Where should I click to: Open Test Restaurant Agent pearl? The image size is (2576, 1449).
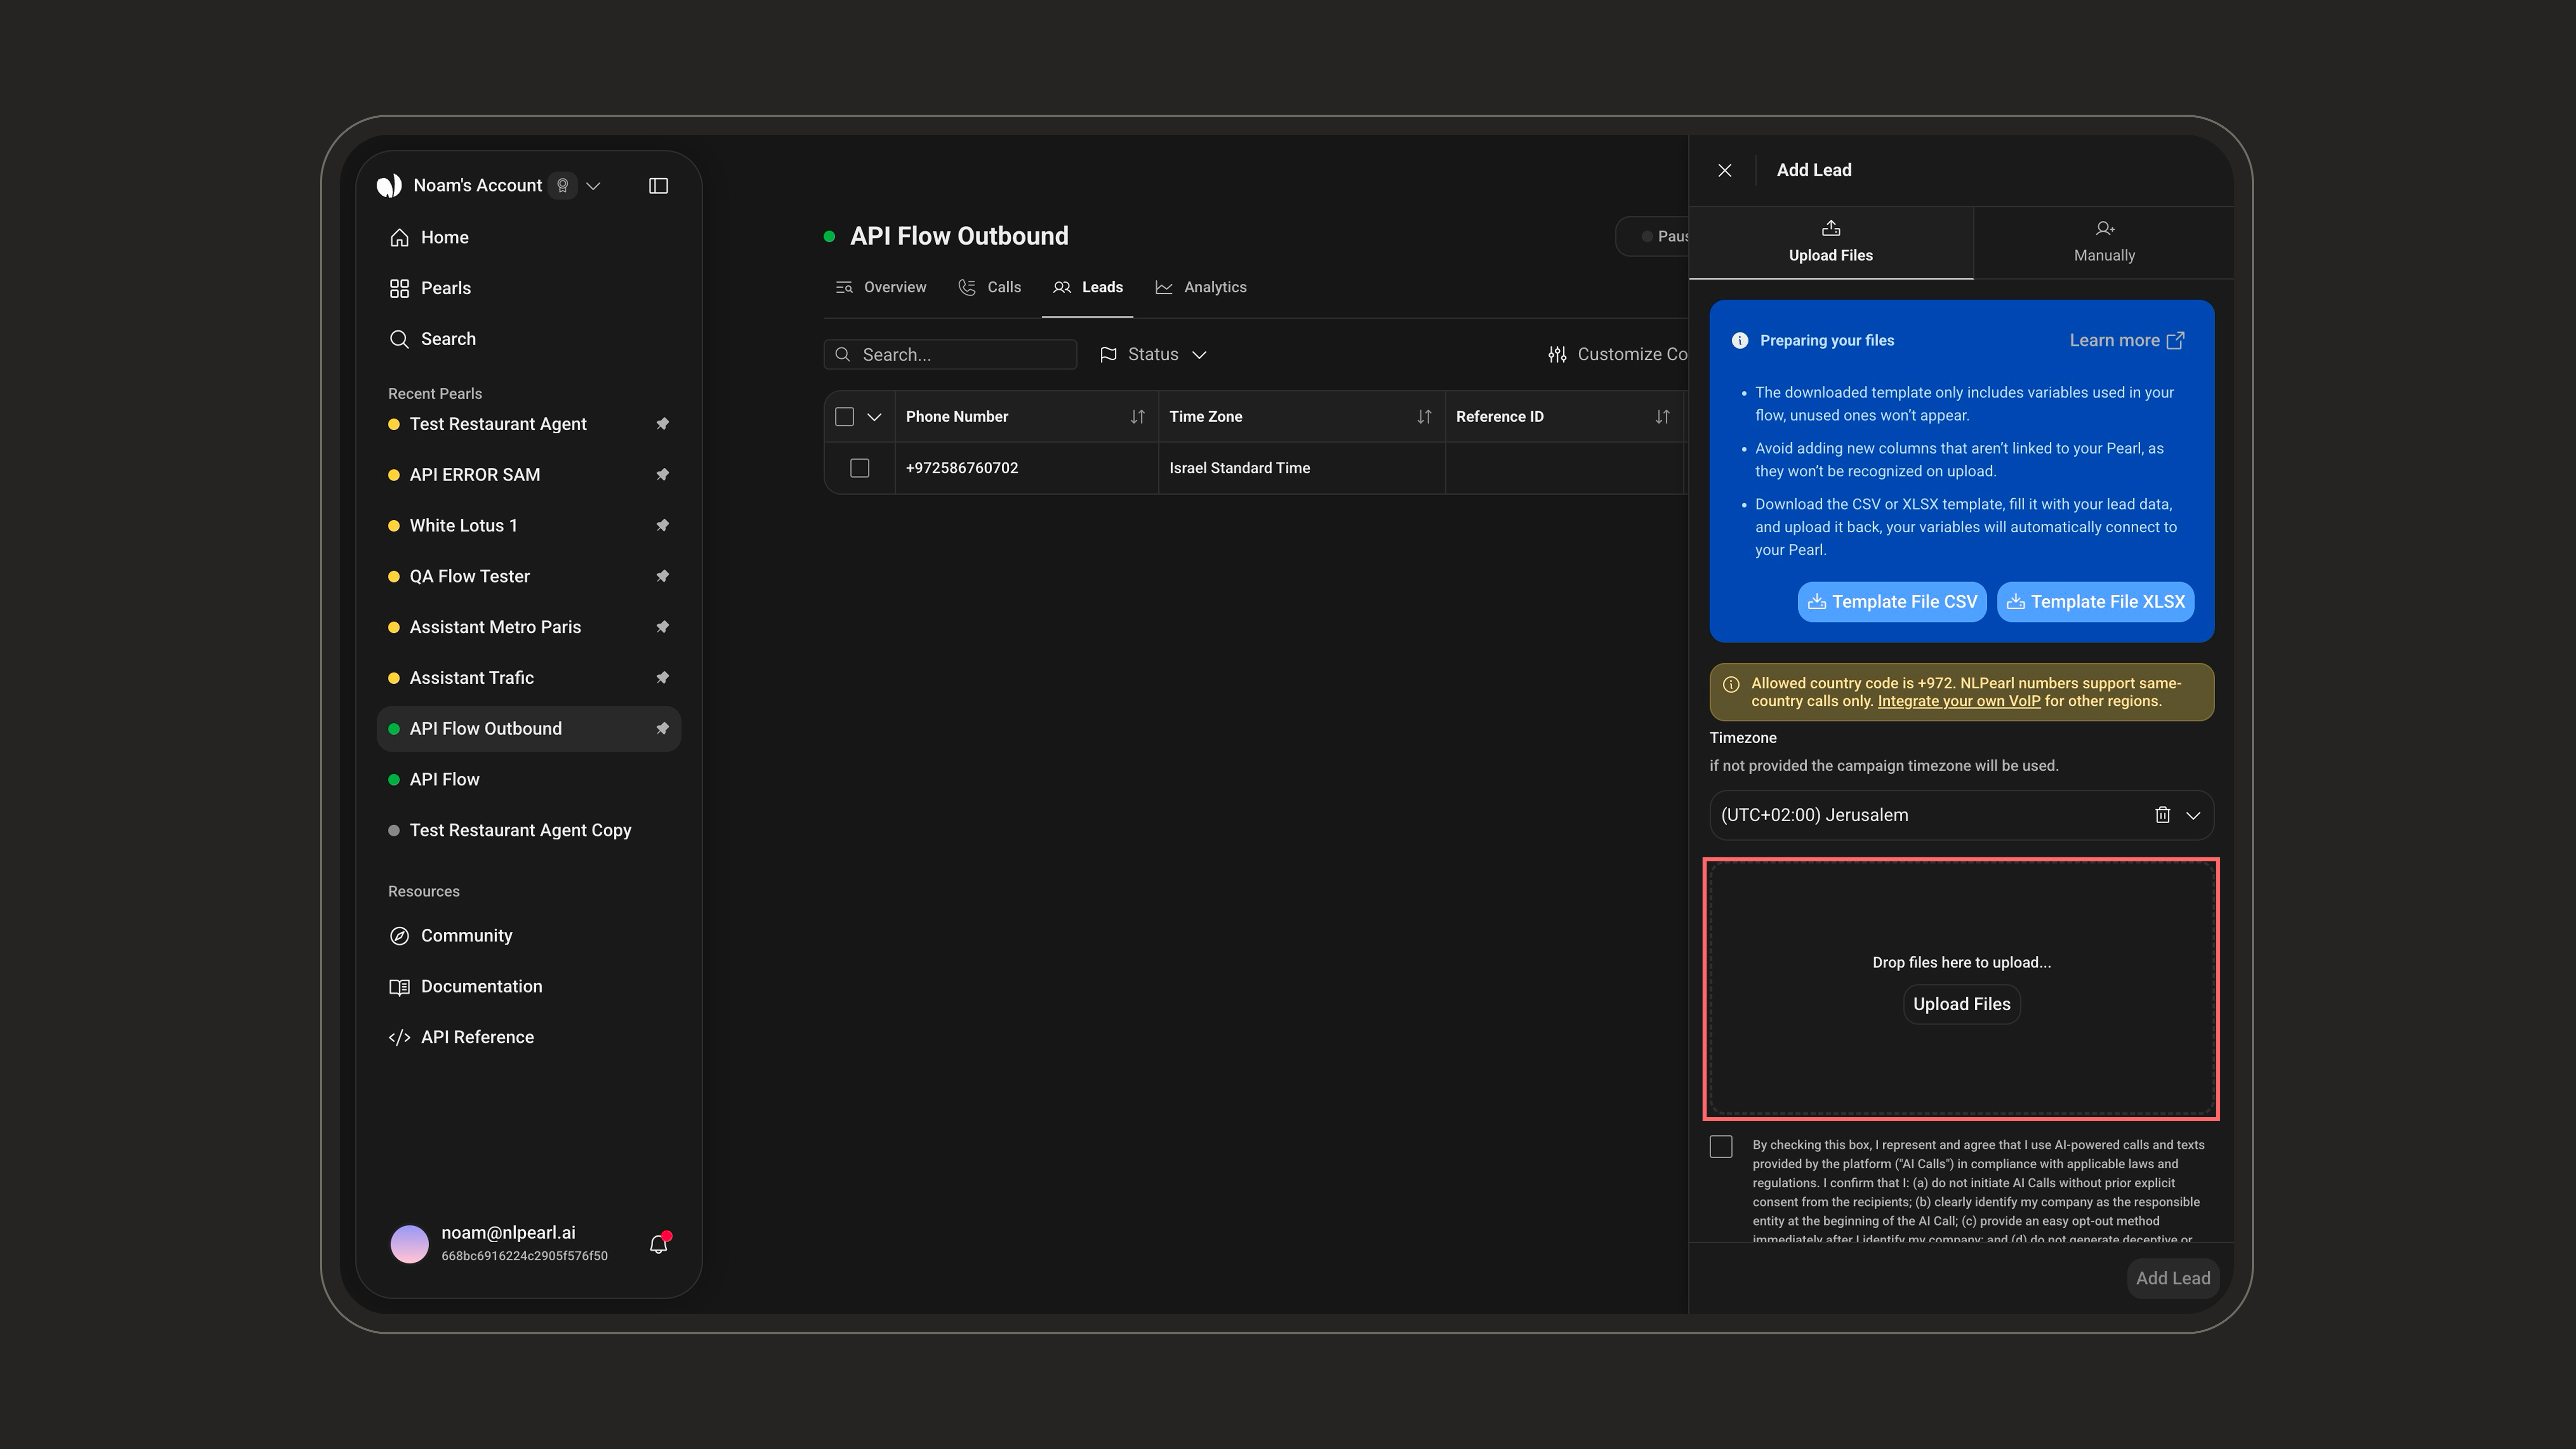[498, 424]
